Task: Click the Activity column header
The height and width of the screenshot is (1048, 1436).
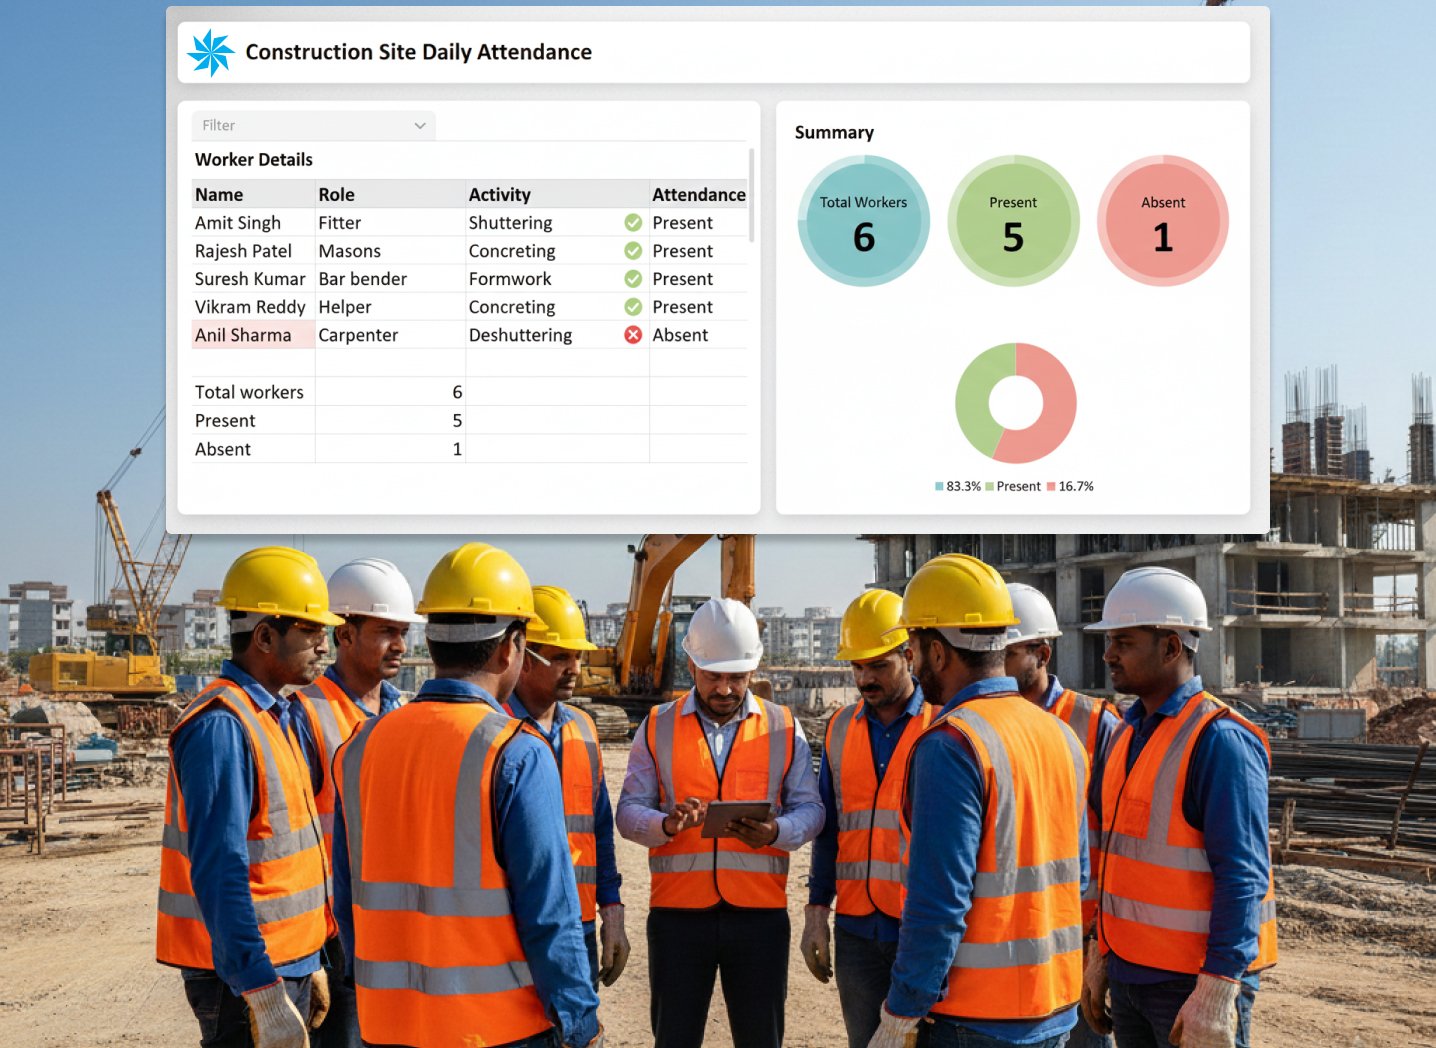Action: pos(500,195)
